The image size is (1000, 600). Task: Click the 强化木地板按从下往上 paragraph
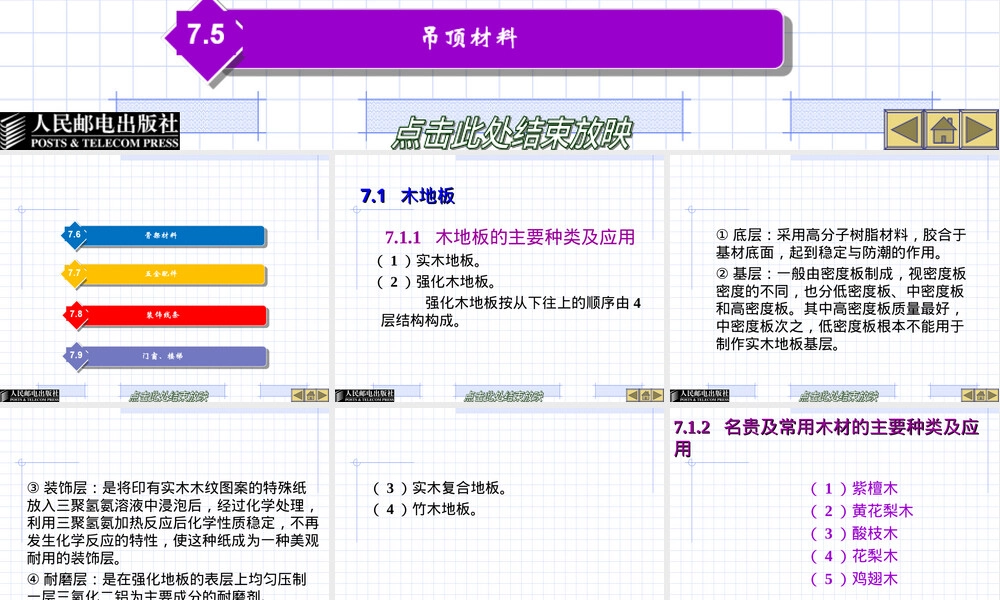(x=511, y=312)
